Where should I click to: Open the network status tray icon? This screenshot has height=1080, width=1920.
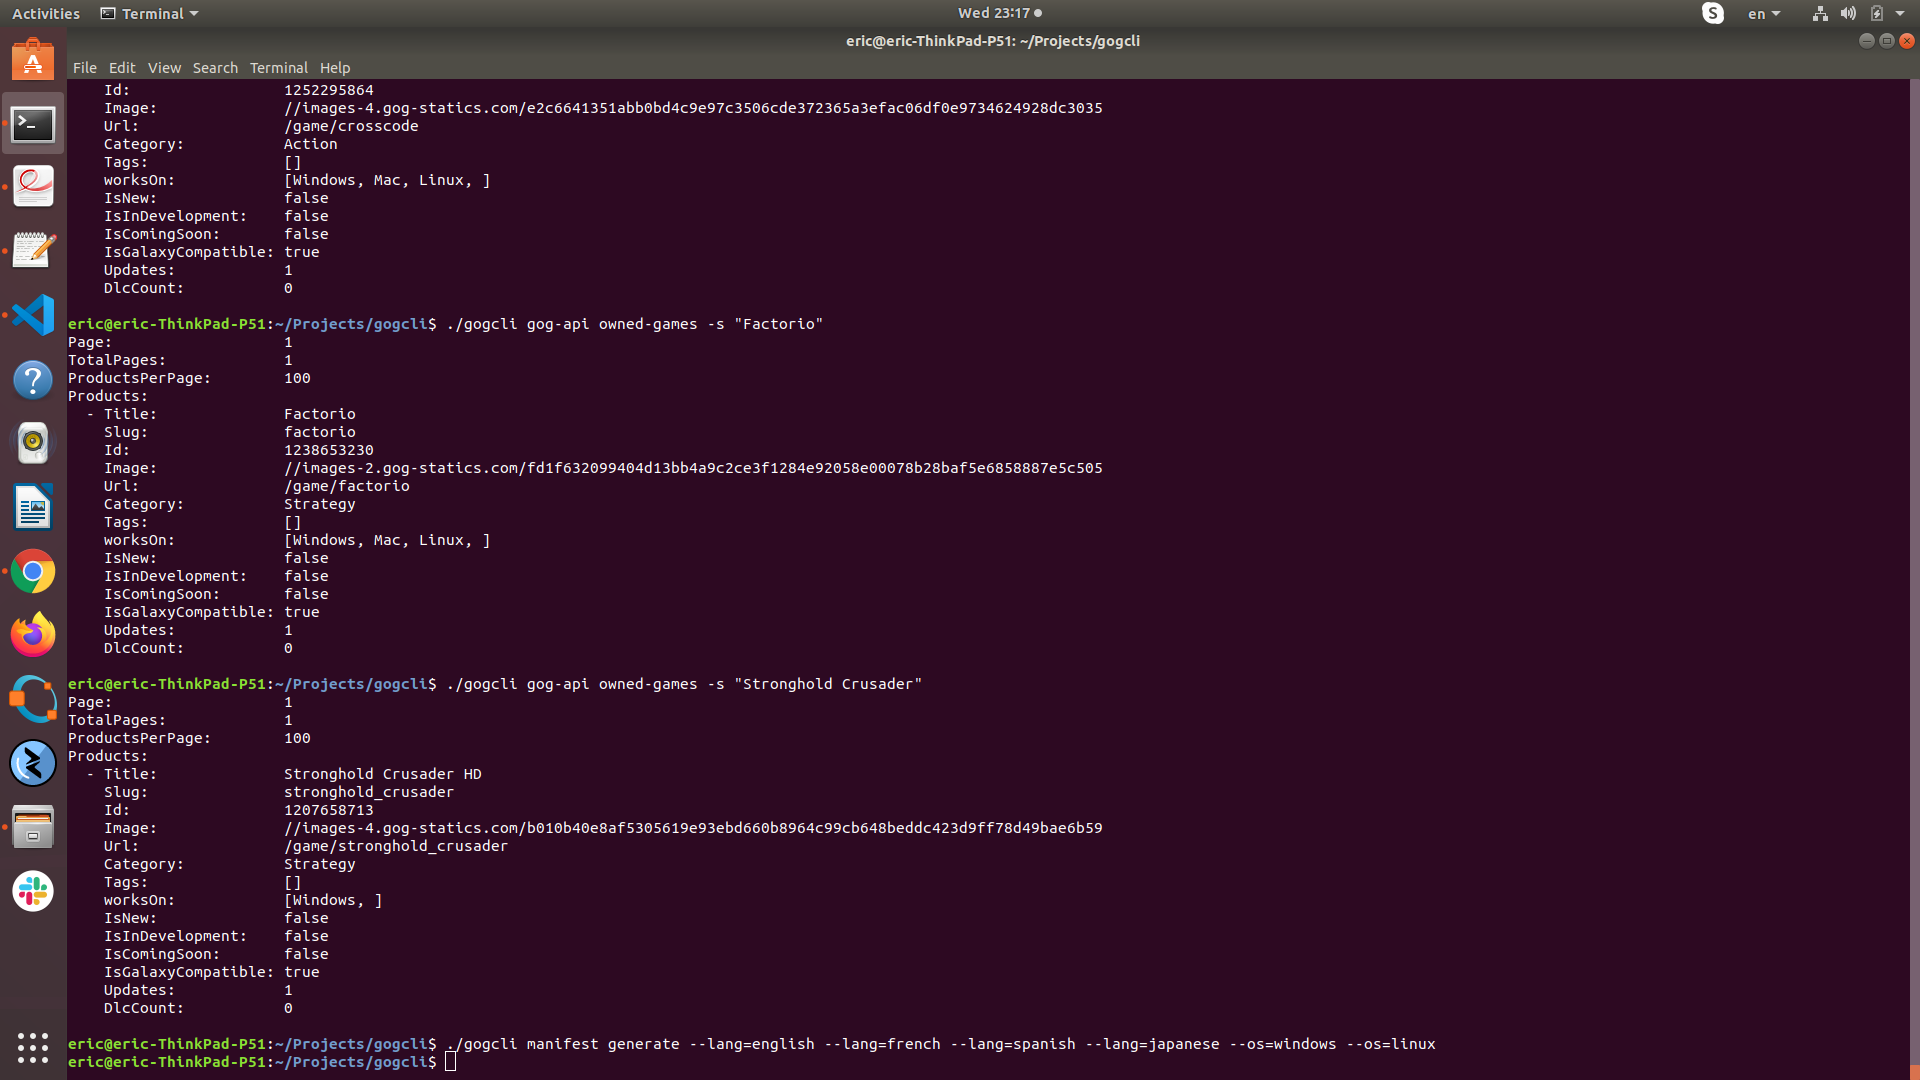1820,13
